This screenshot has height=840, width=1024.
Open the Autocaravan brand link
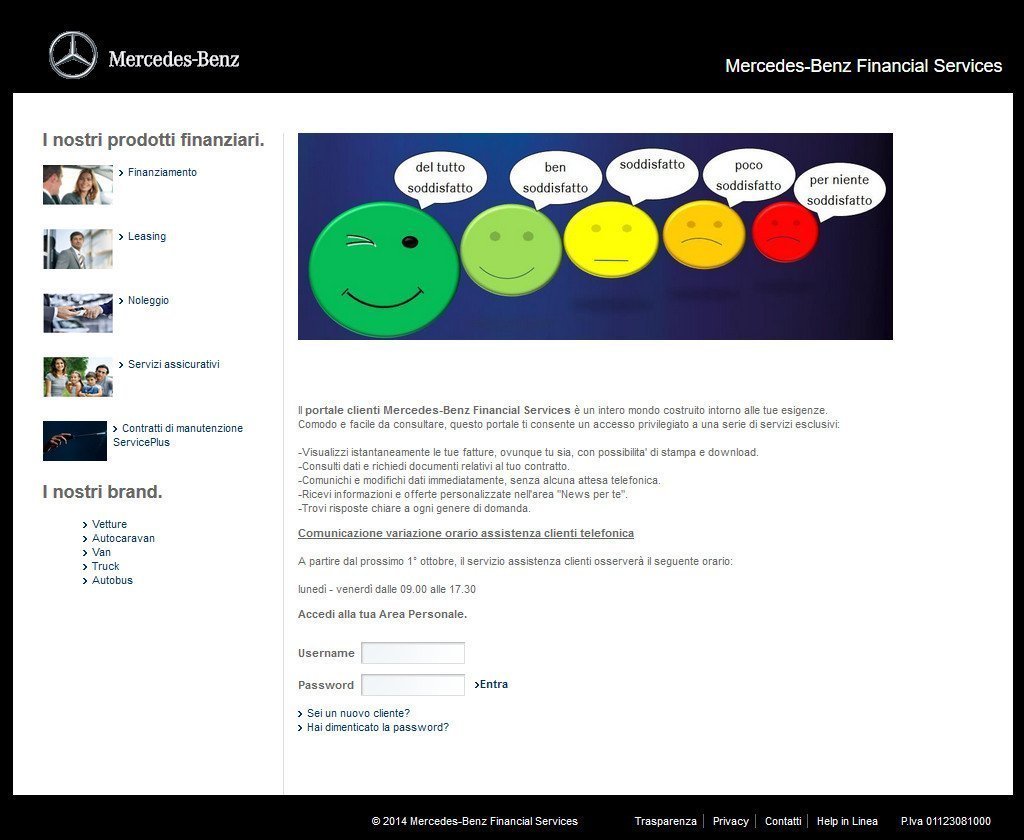tap(123, 538)
